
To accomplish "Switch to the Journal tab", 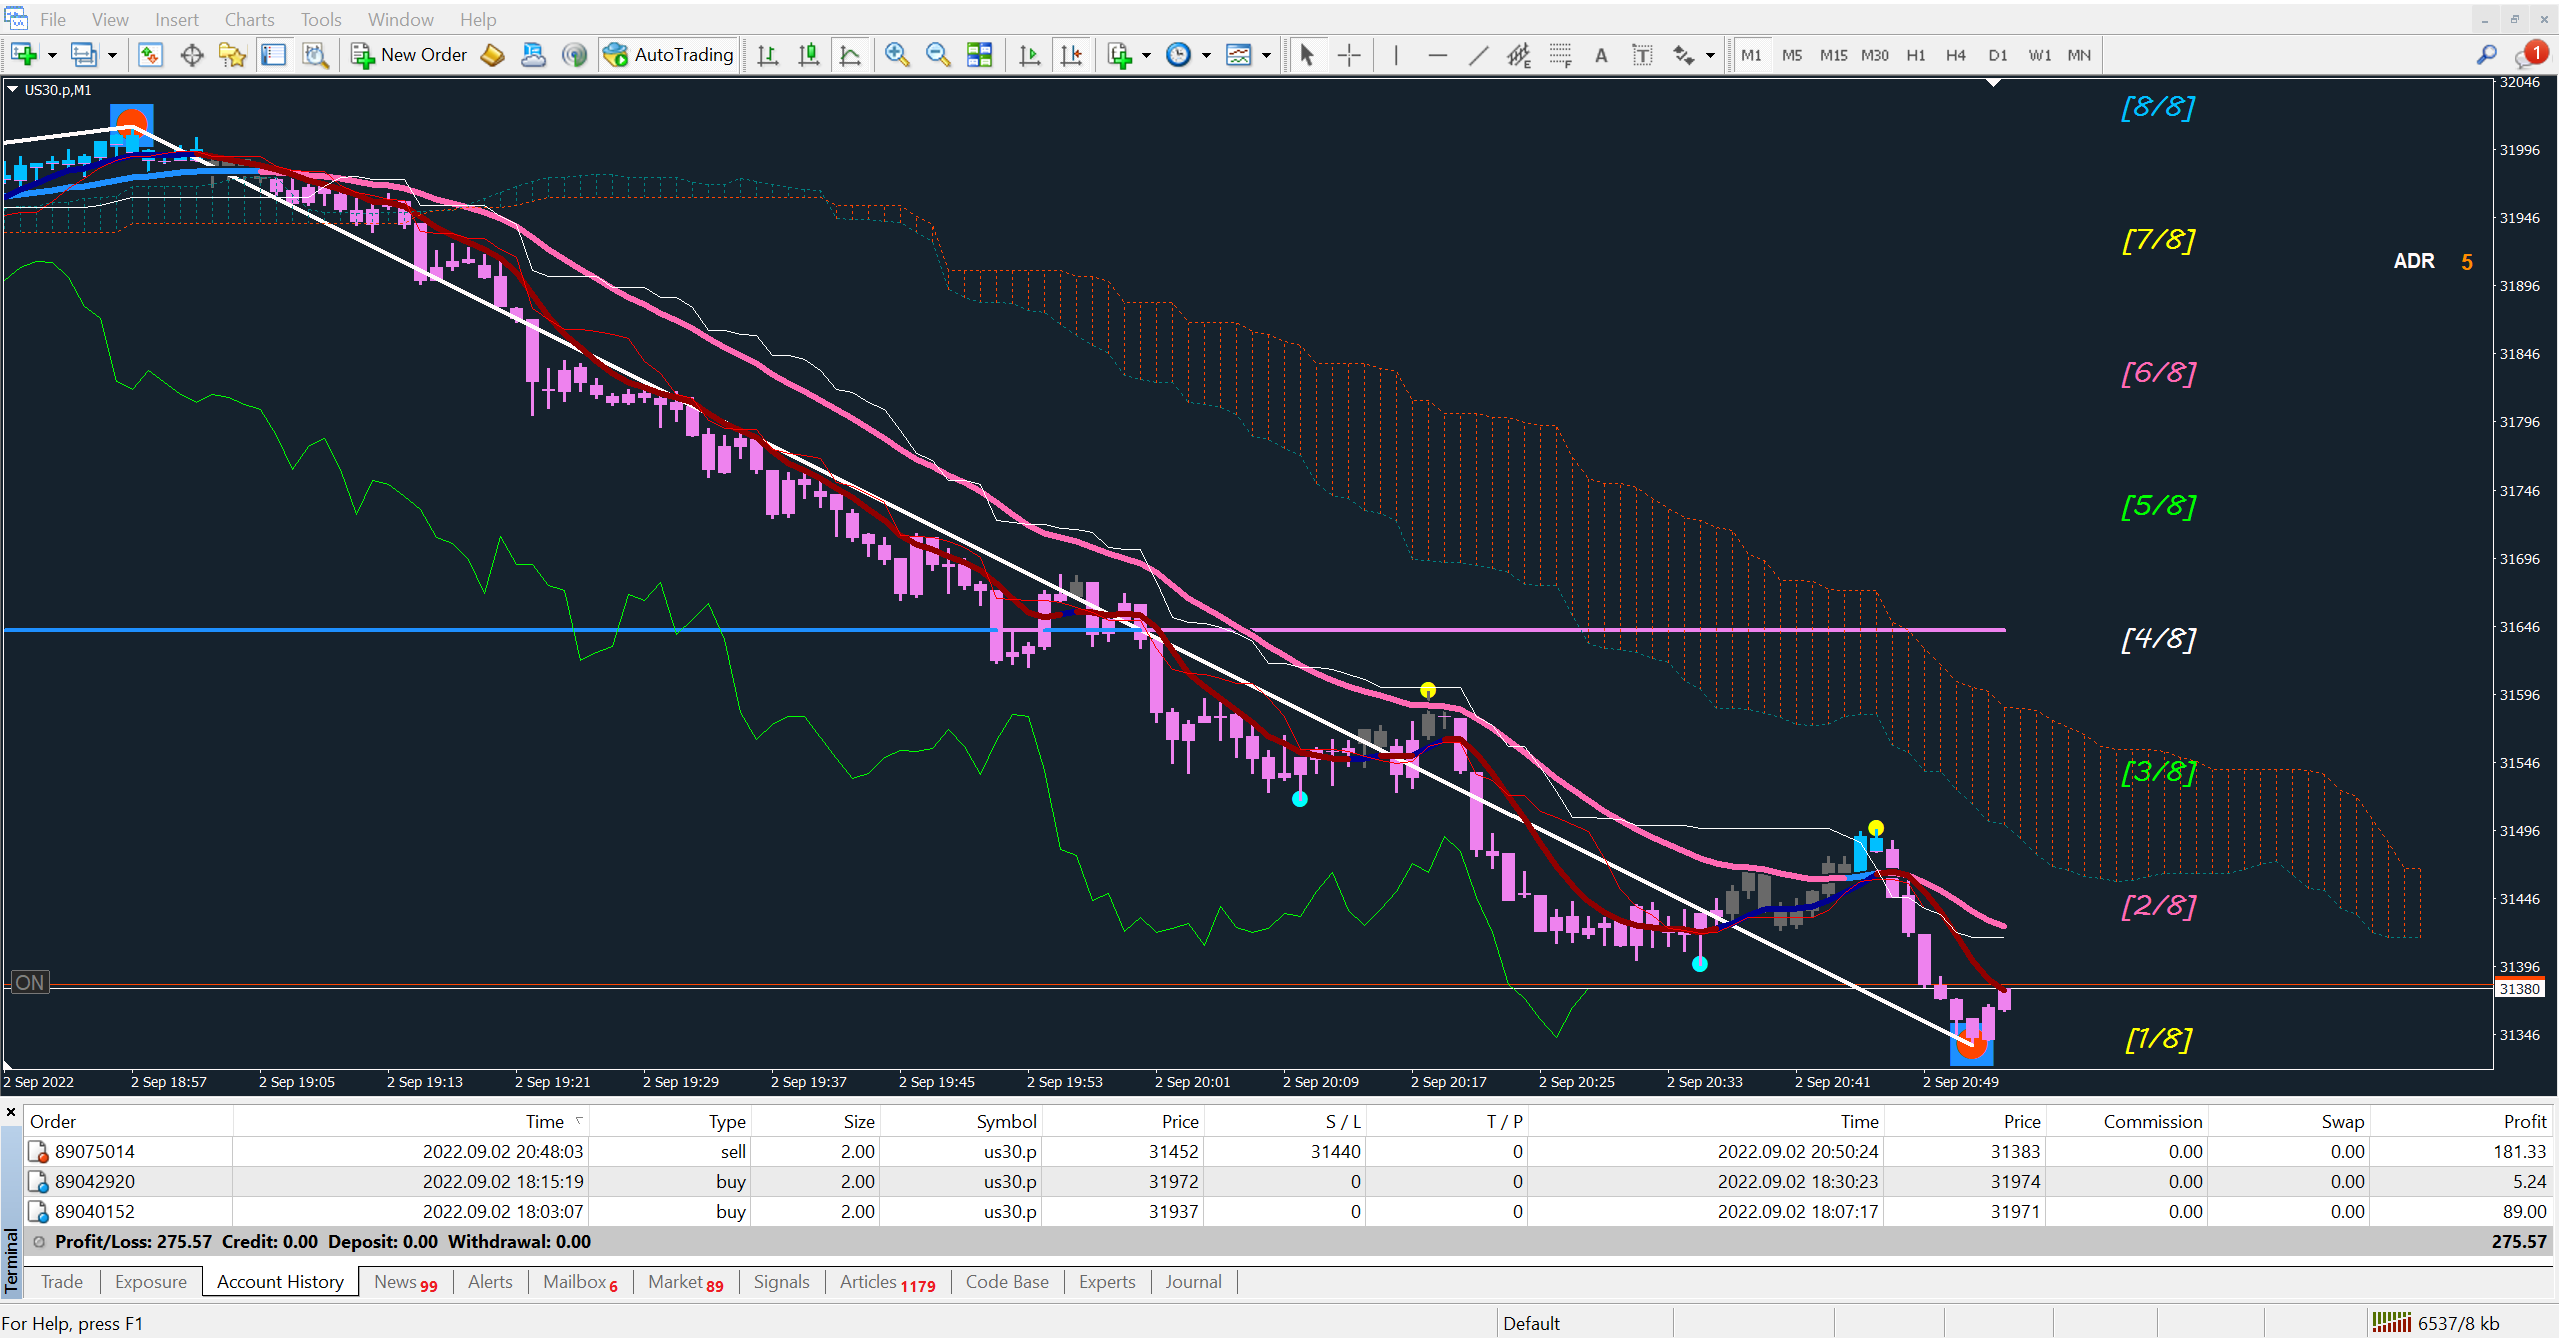I will click(1192, 1281).
